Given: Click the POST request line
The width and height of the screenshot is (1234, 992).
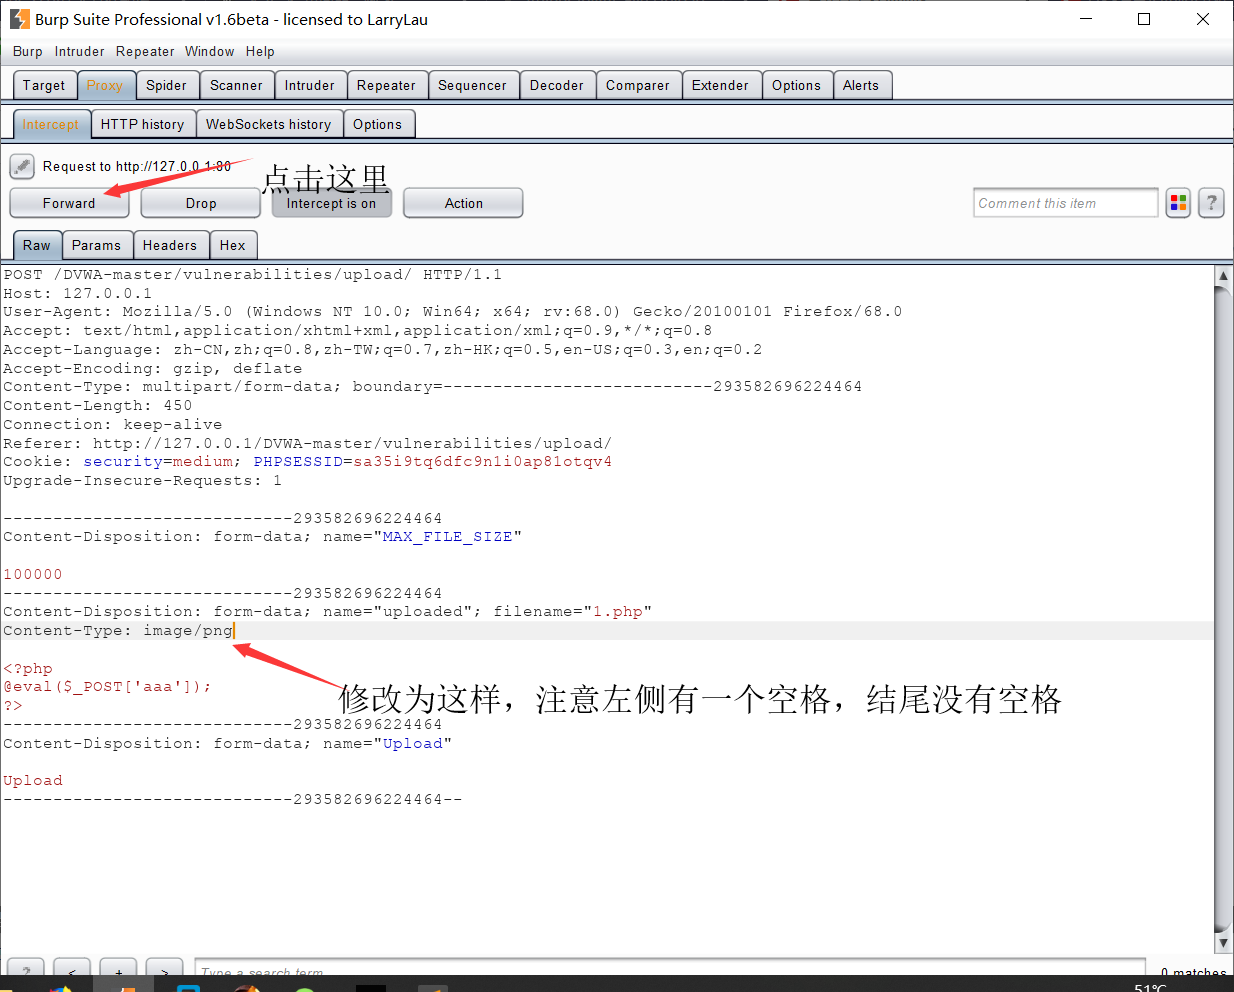Looking at the screenshot, I should (252, 274).
